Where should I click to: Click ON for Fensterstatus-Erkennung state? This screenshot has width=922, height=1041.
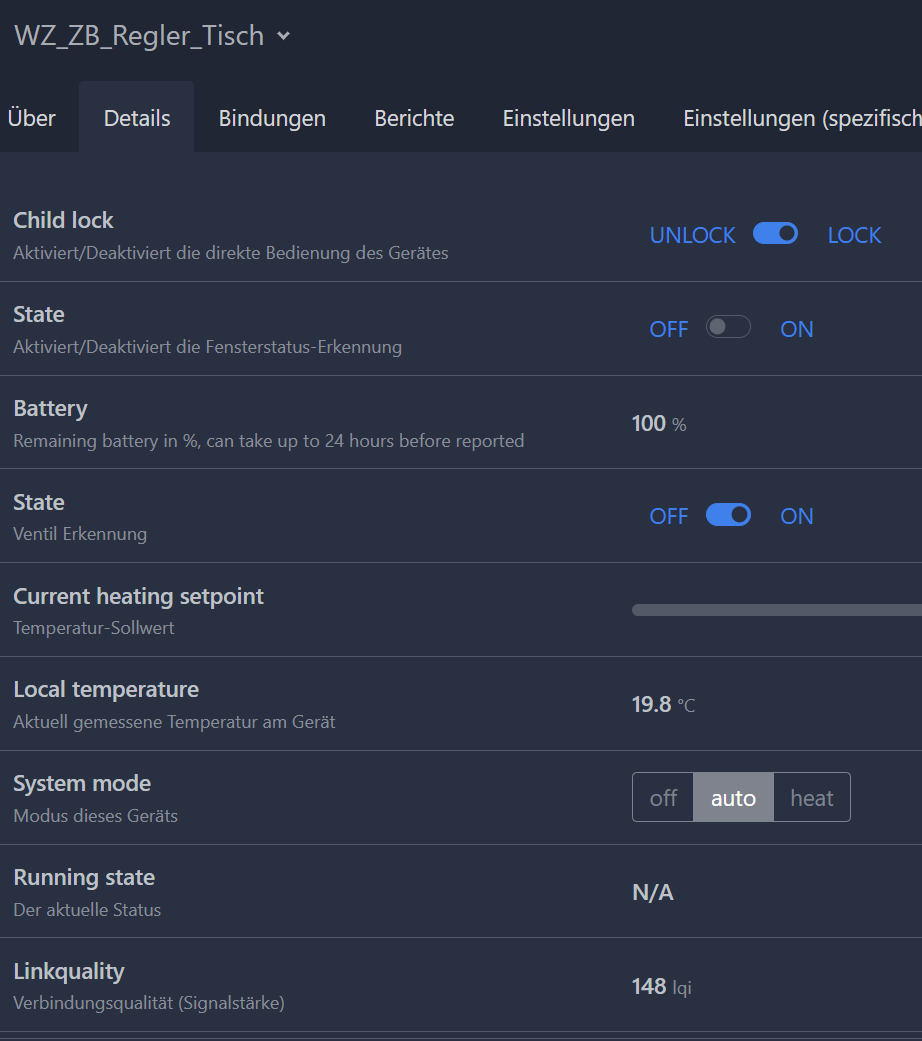click(x=796, y=329)
